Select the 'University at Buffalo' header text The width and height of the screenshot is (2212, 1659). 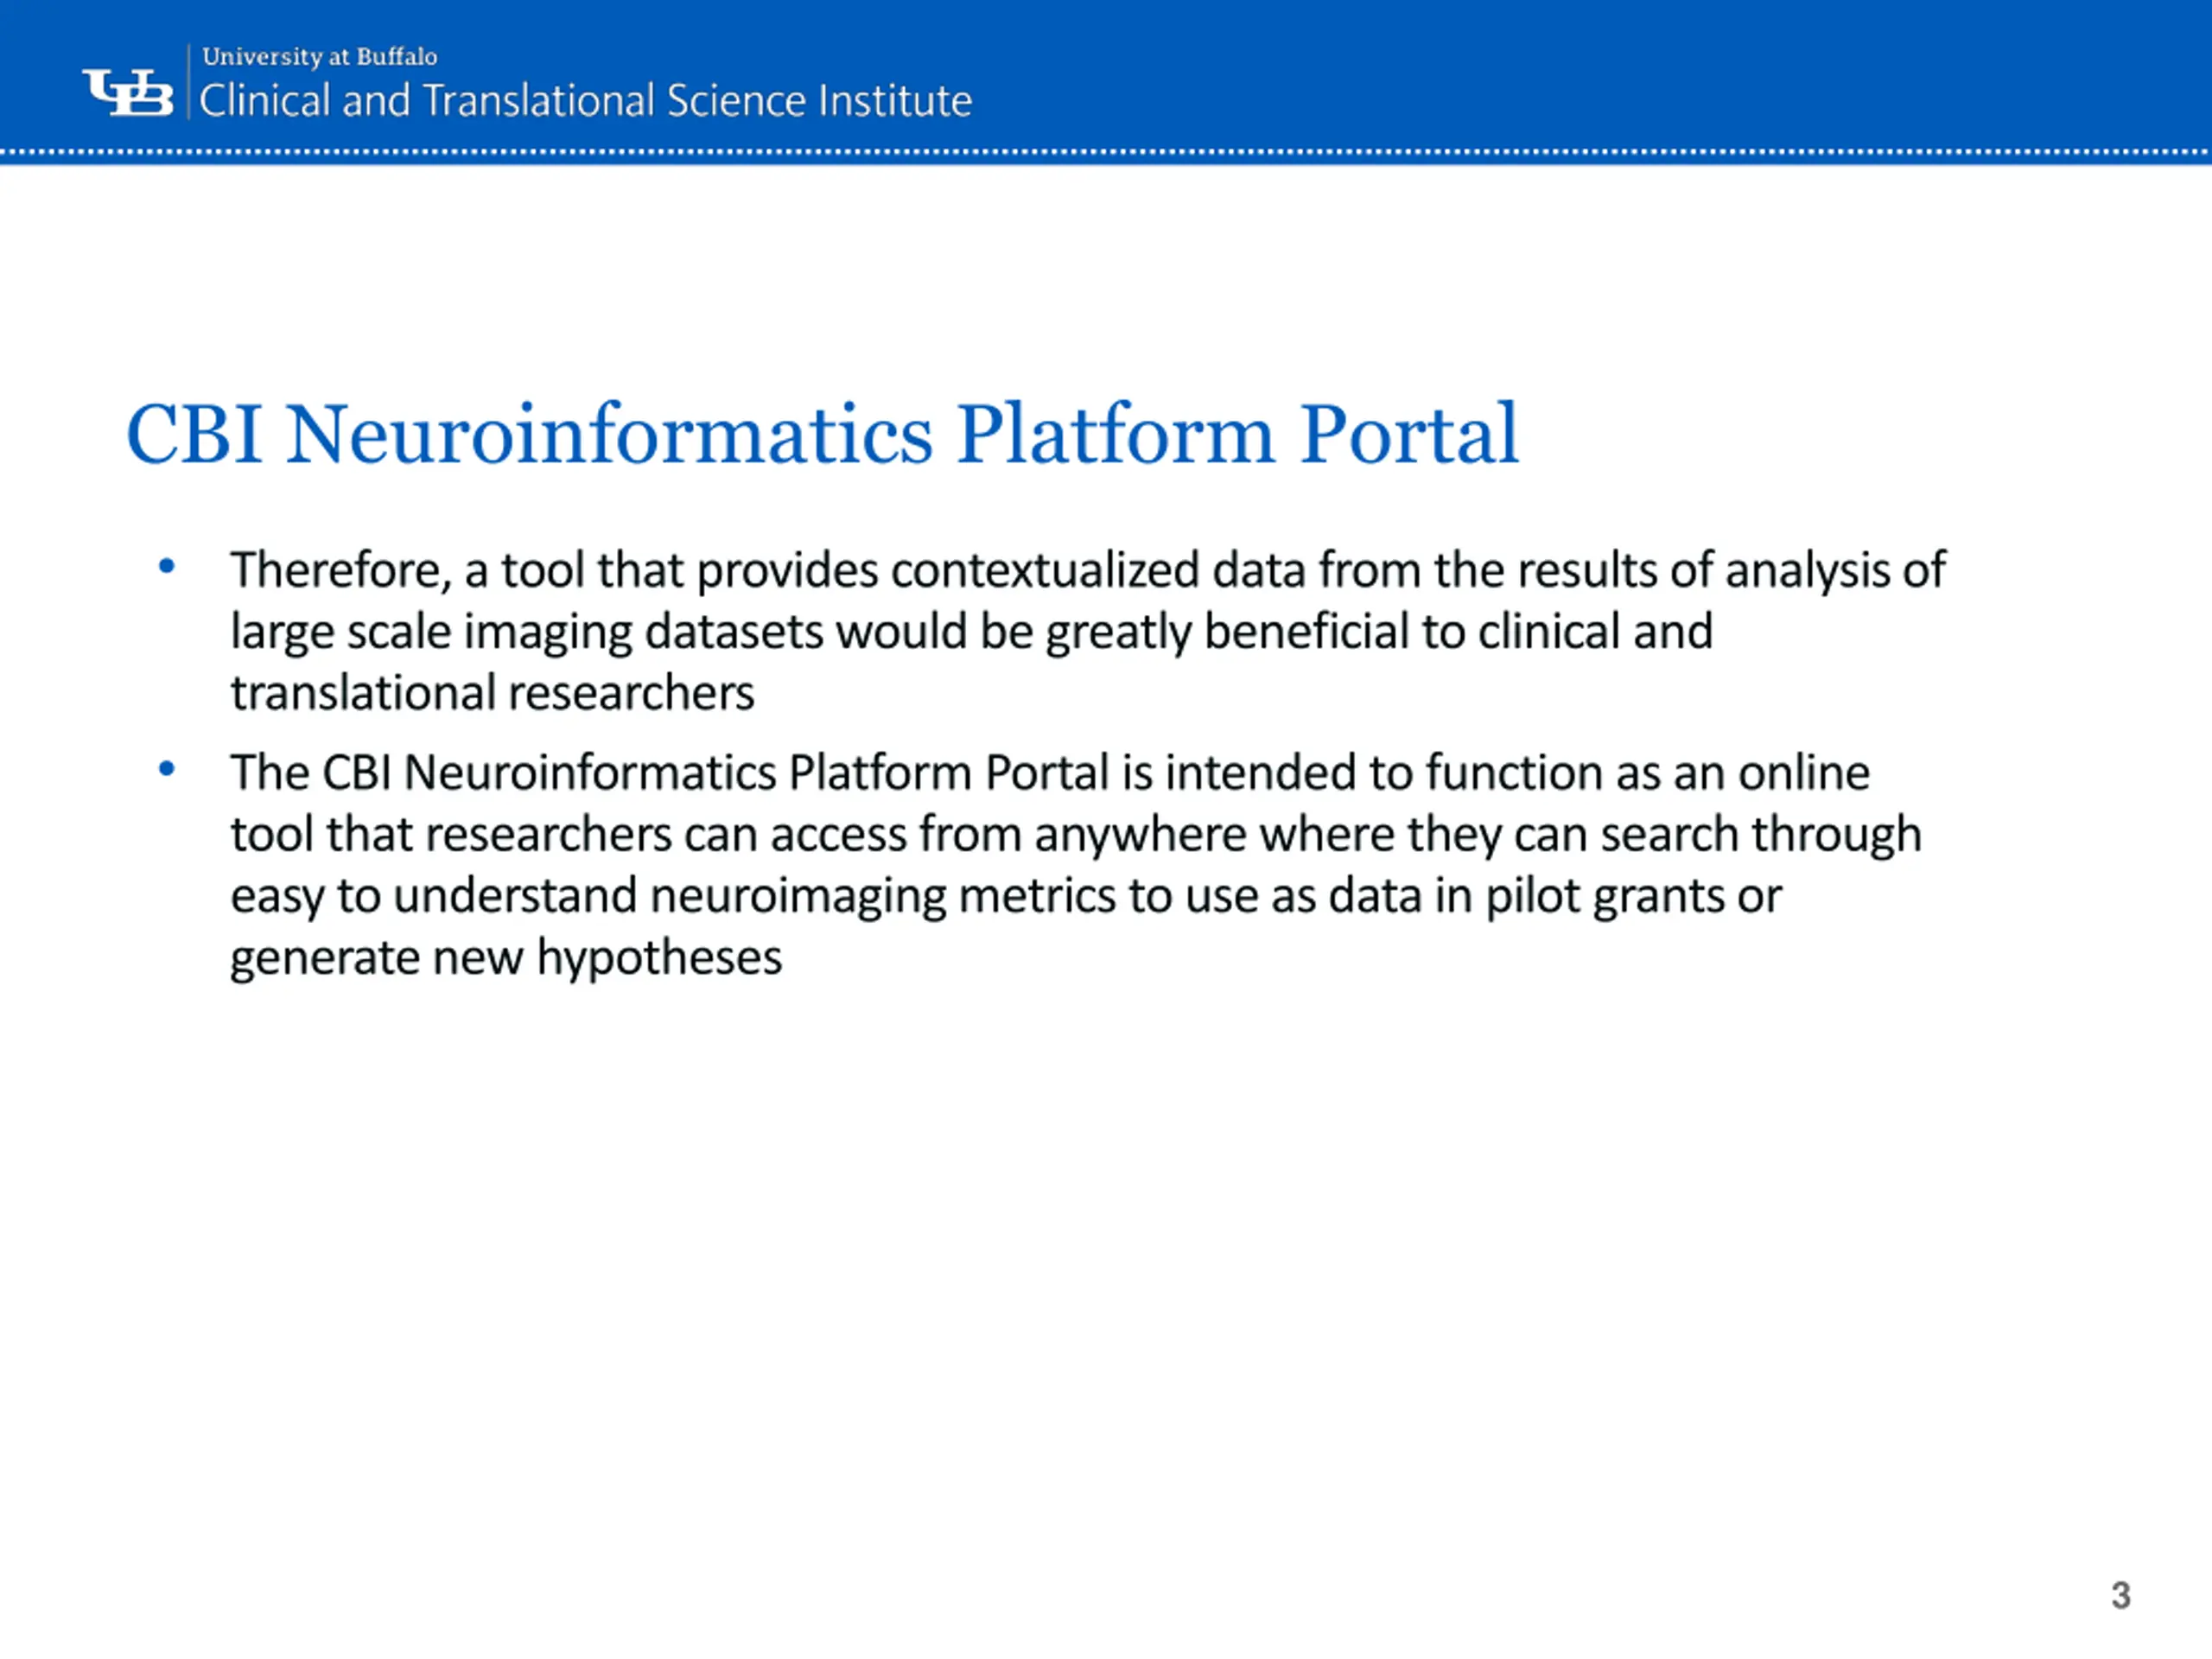tap(320, 57)
